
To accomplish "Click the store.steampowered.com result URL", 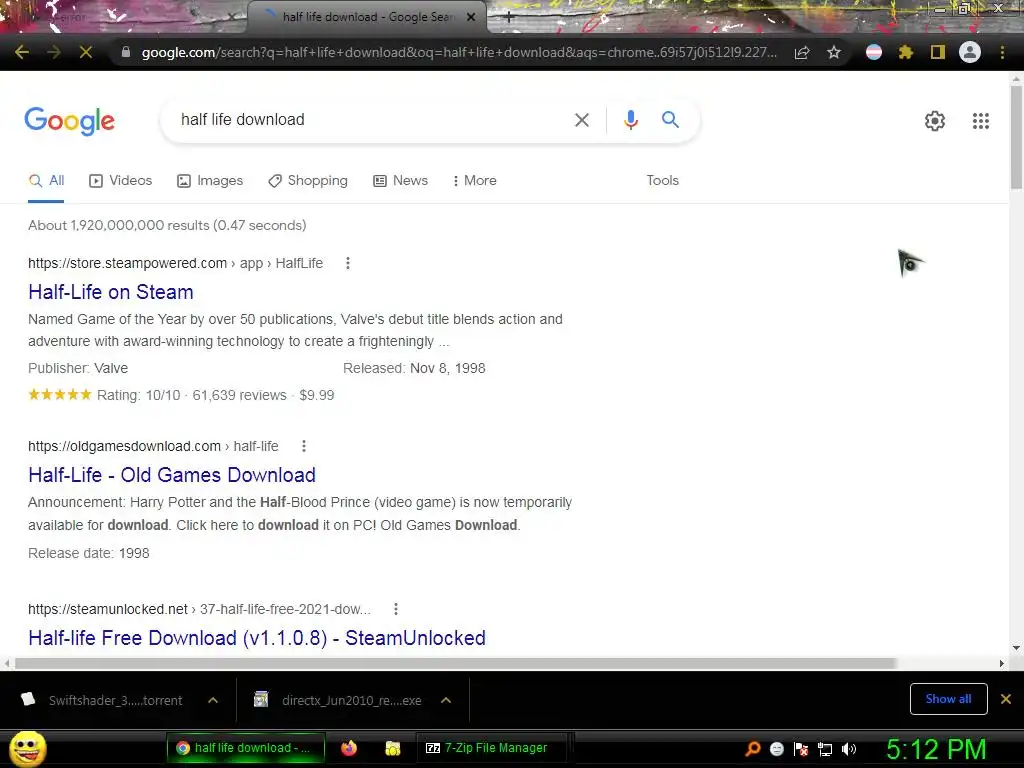I will tap(176, 263).
